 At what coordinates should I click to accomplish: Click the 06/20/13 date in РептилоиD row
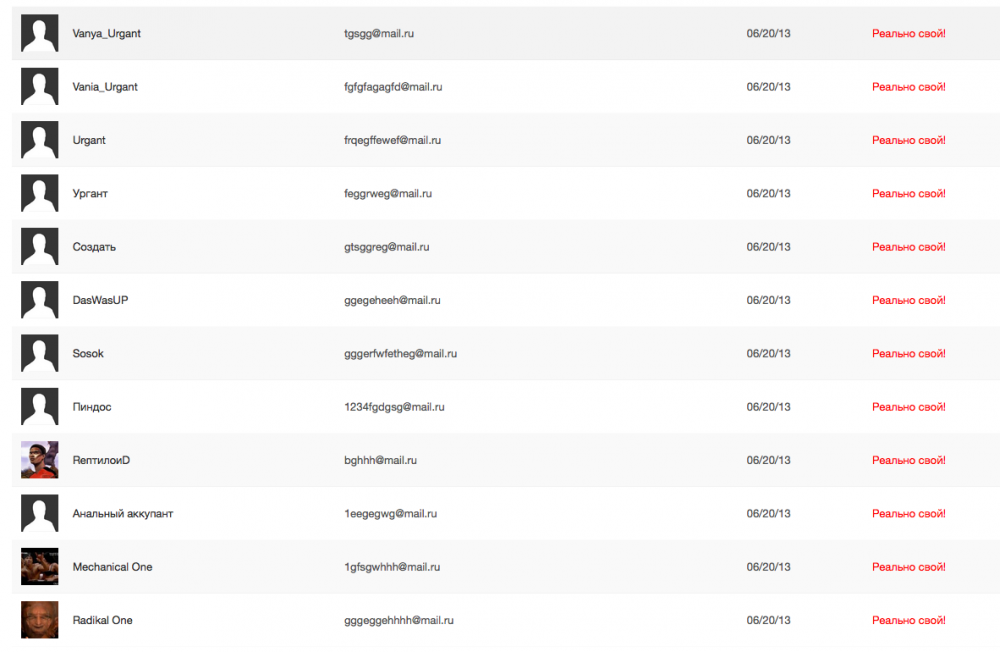(x=768, y=460)
